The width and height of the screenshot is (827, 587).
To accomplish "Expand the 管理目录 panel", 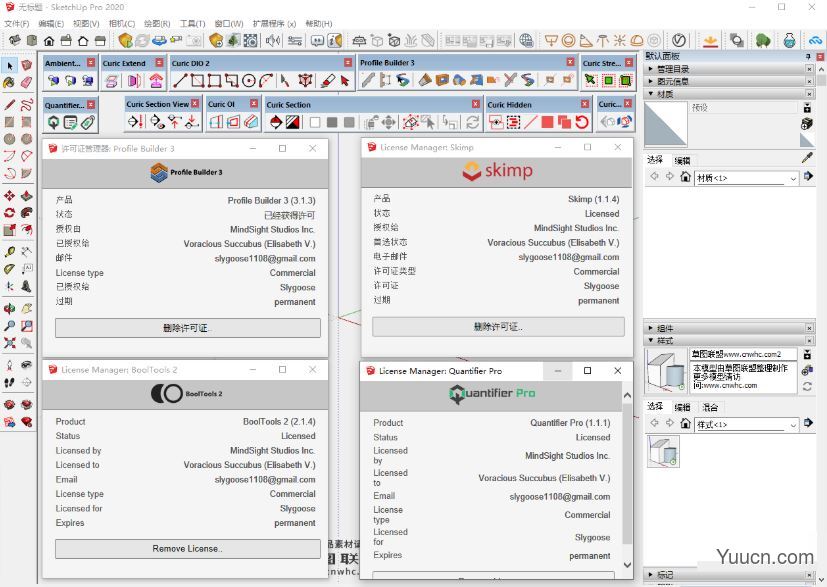I will [x=730, y=69].
